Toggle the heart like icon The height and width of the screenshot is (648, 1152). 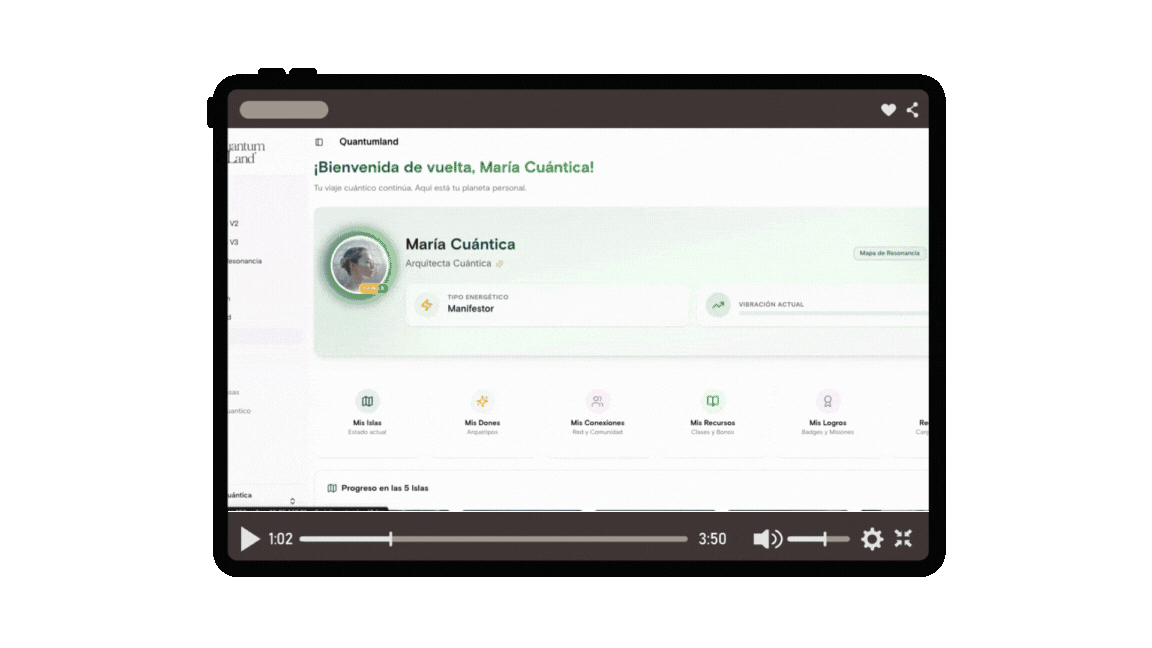pos(888,110)
